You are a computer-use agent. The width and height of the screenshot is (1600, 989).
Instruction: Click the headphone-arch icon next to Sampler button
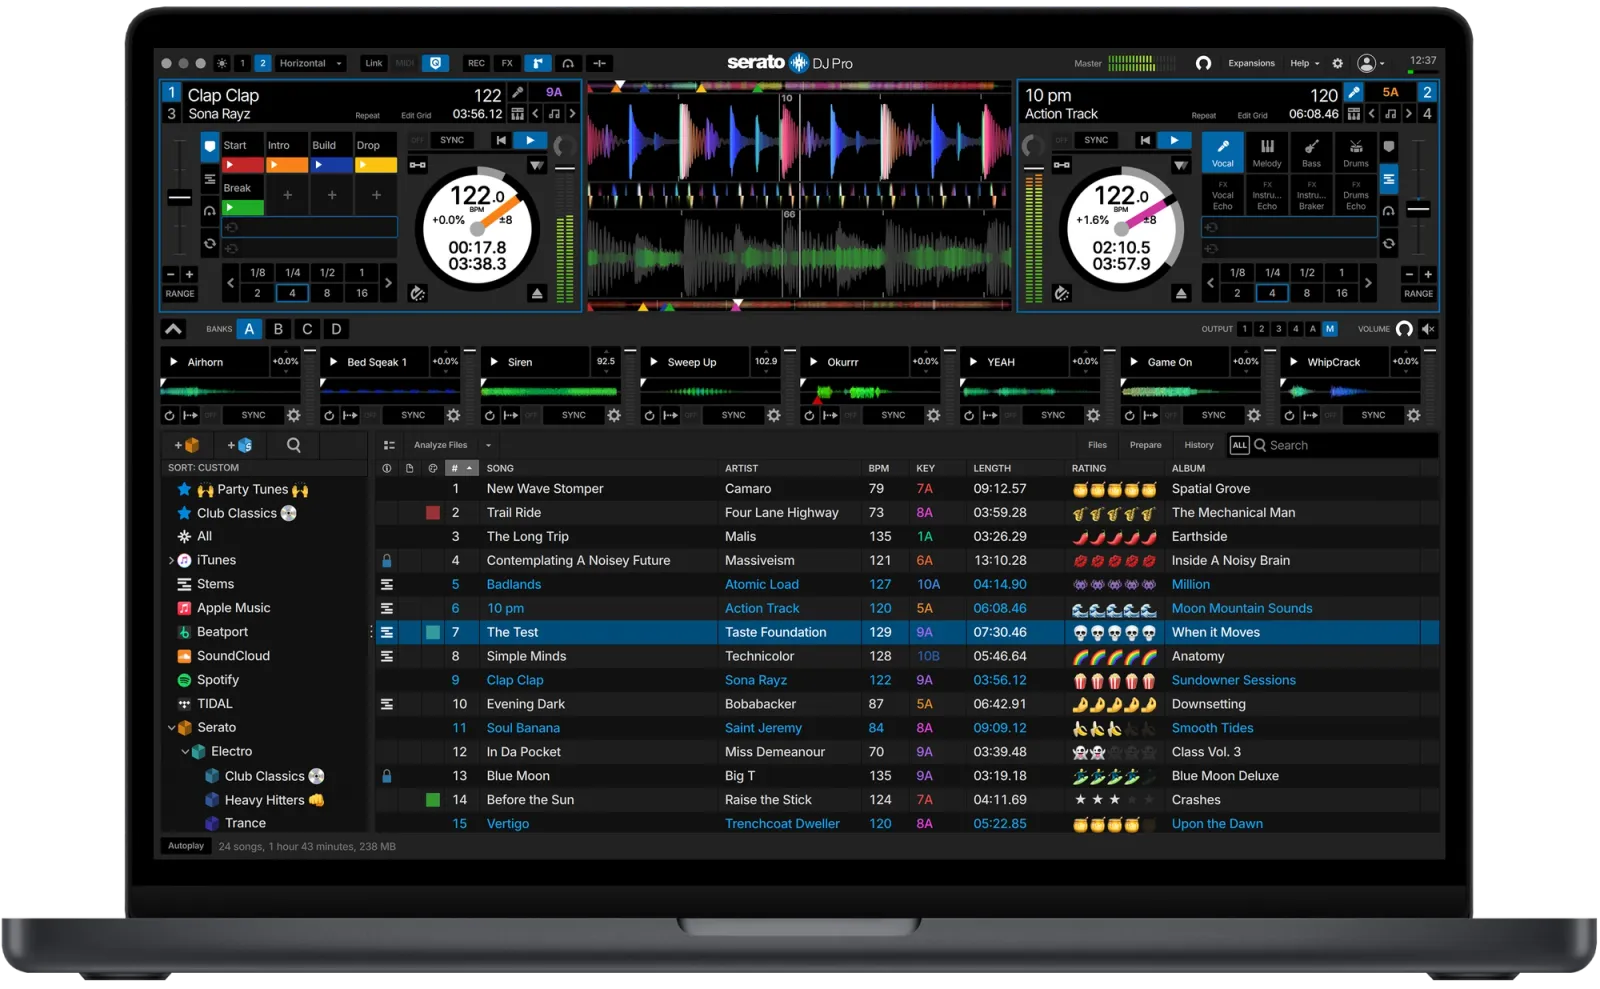click(x=568, y=63)
